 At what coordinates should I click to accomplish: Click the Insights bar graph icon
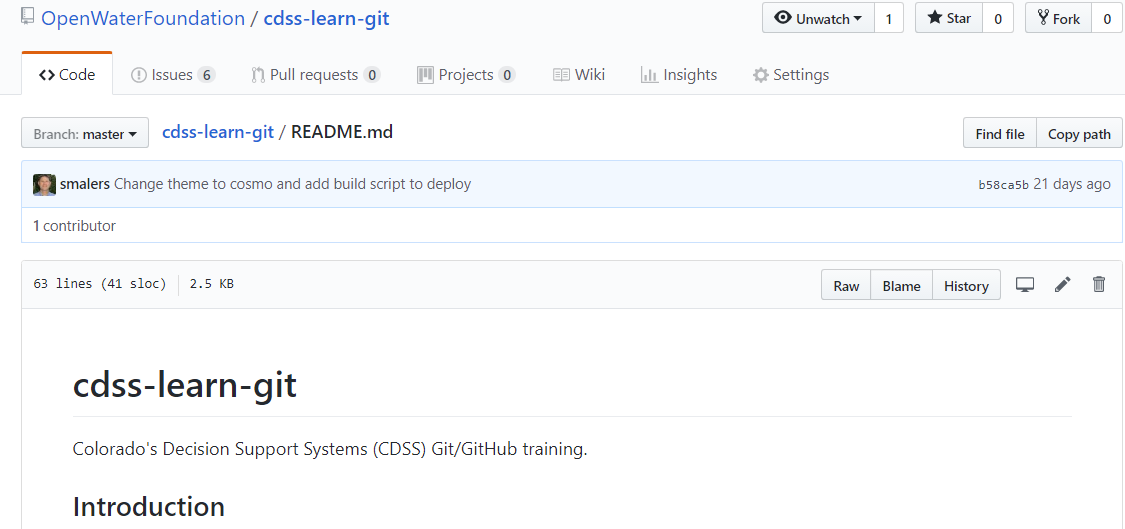point(649,75)
